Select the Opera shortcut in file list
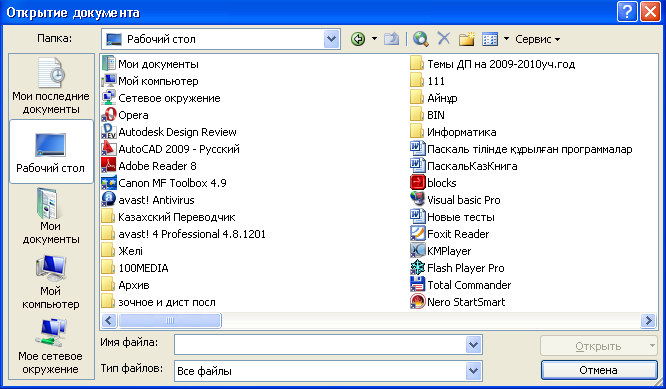The image size is (666, 389). (125, 115)
